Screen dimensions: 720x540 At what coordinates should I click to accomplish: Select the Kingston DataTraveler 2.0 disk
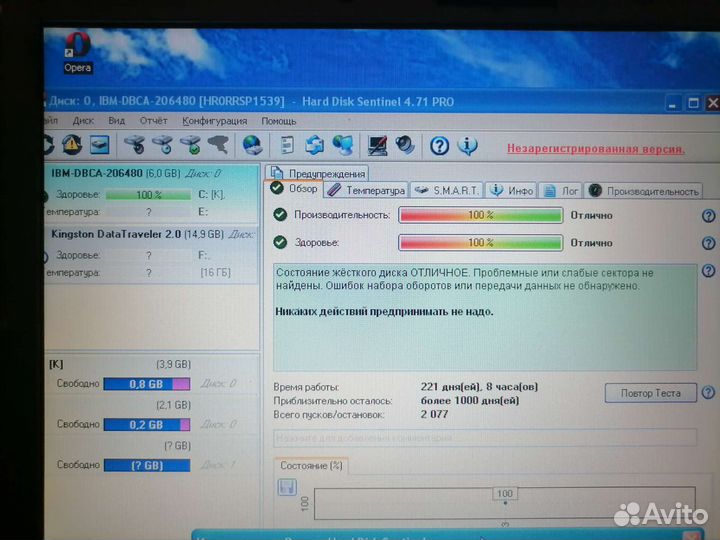click(152, 253)
